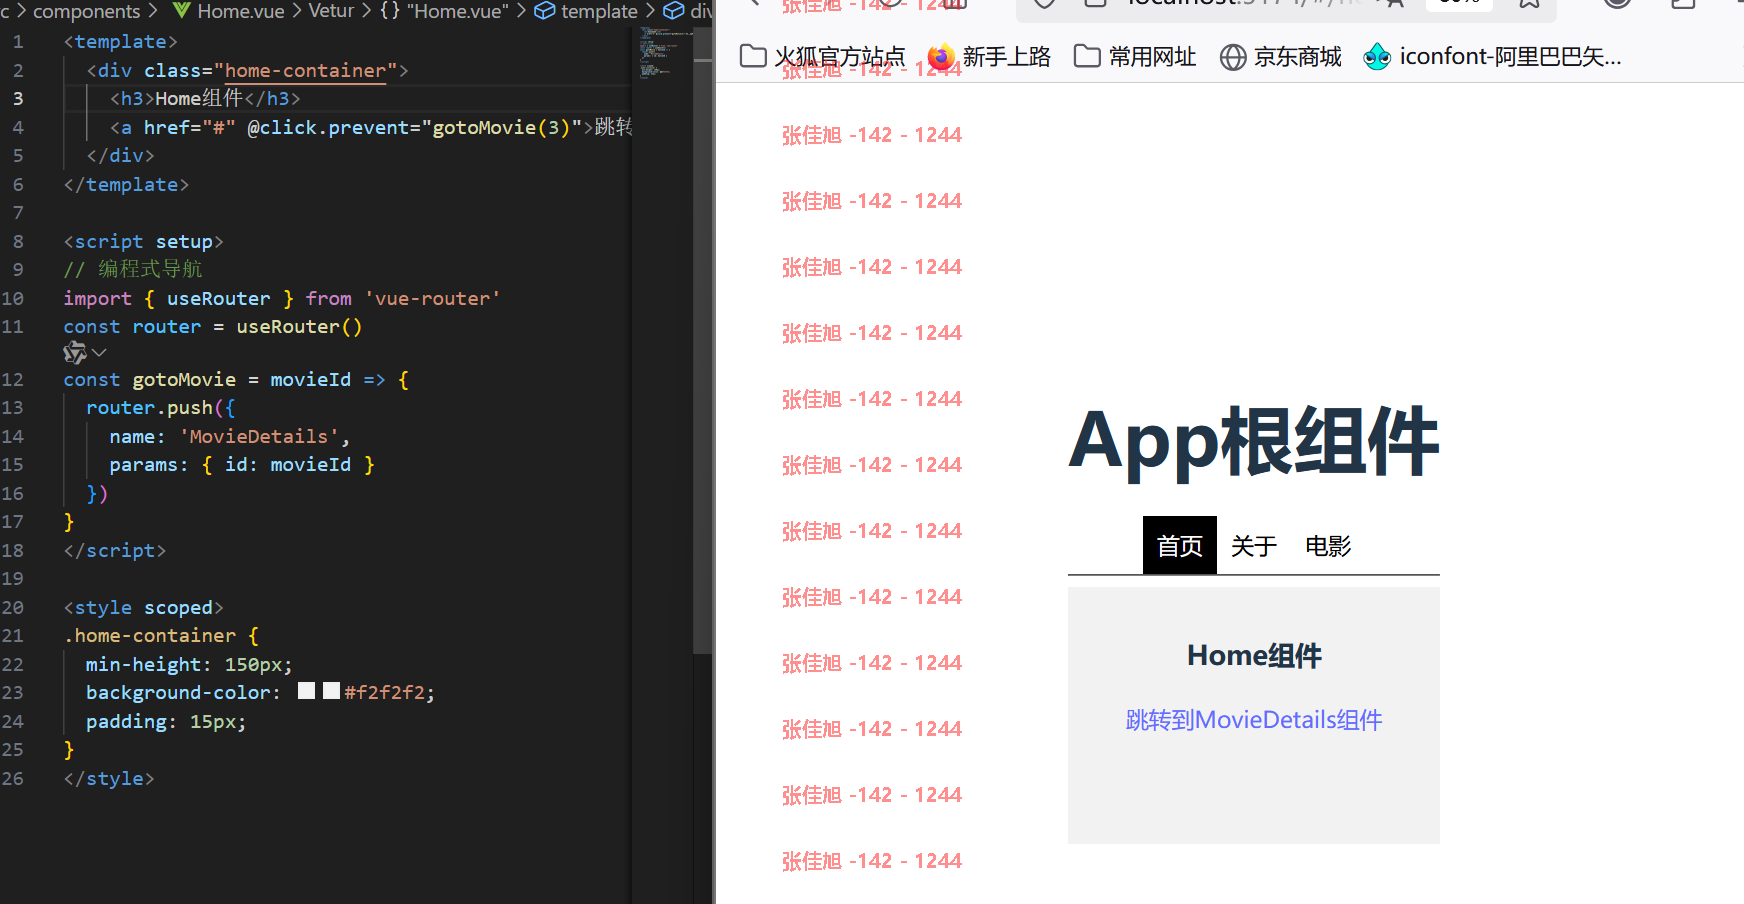Switch to the 电影 navigation tab
This screenshot has height=904, width=1744.
[x=1328, y=545]
